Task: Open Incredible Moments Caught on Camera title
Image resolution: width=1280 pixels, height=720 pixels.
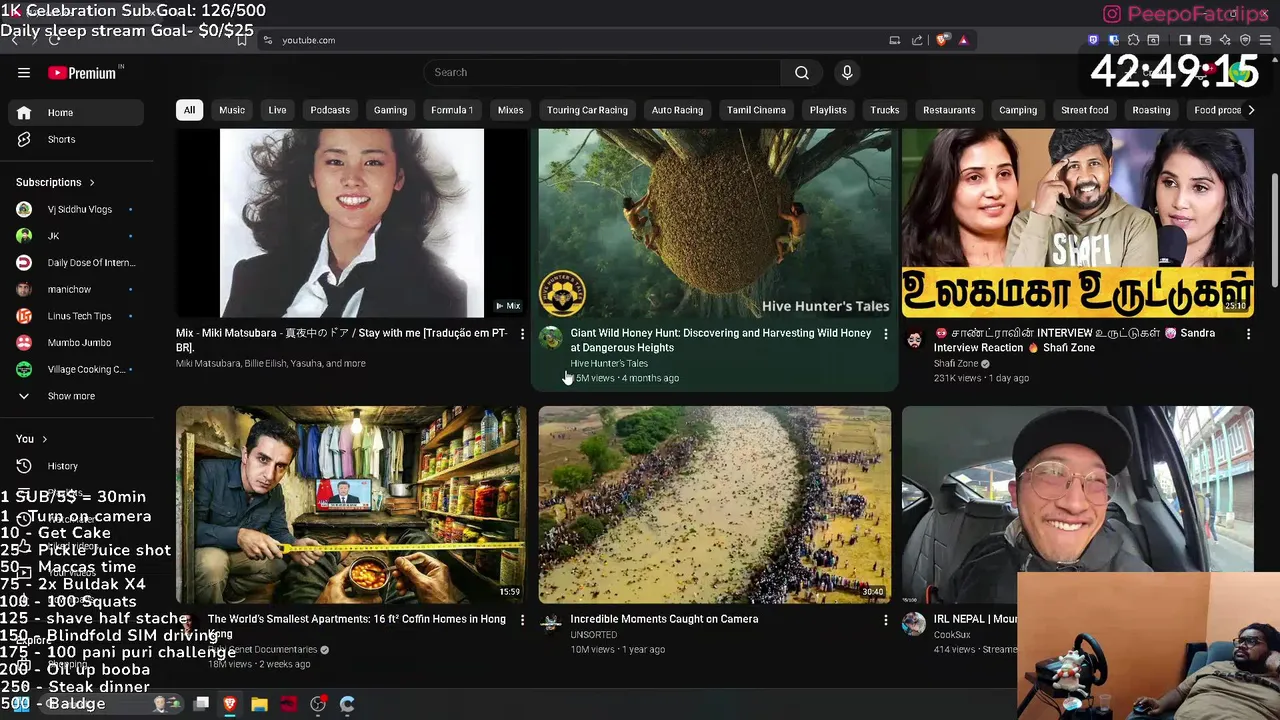Action: coord(664,619)
